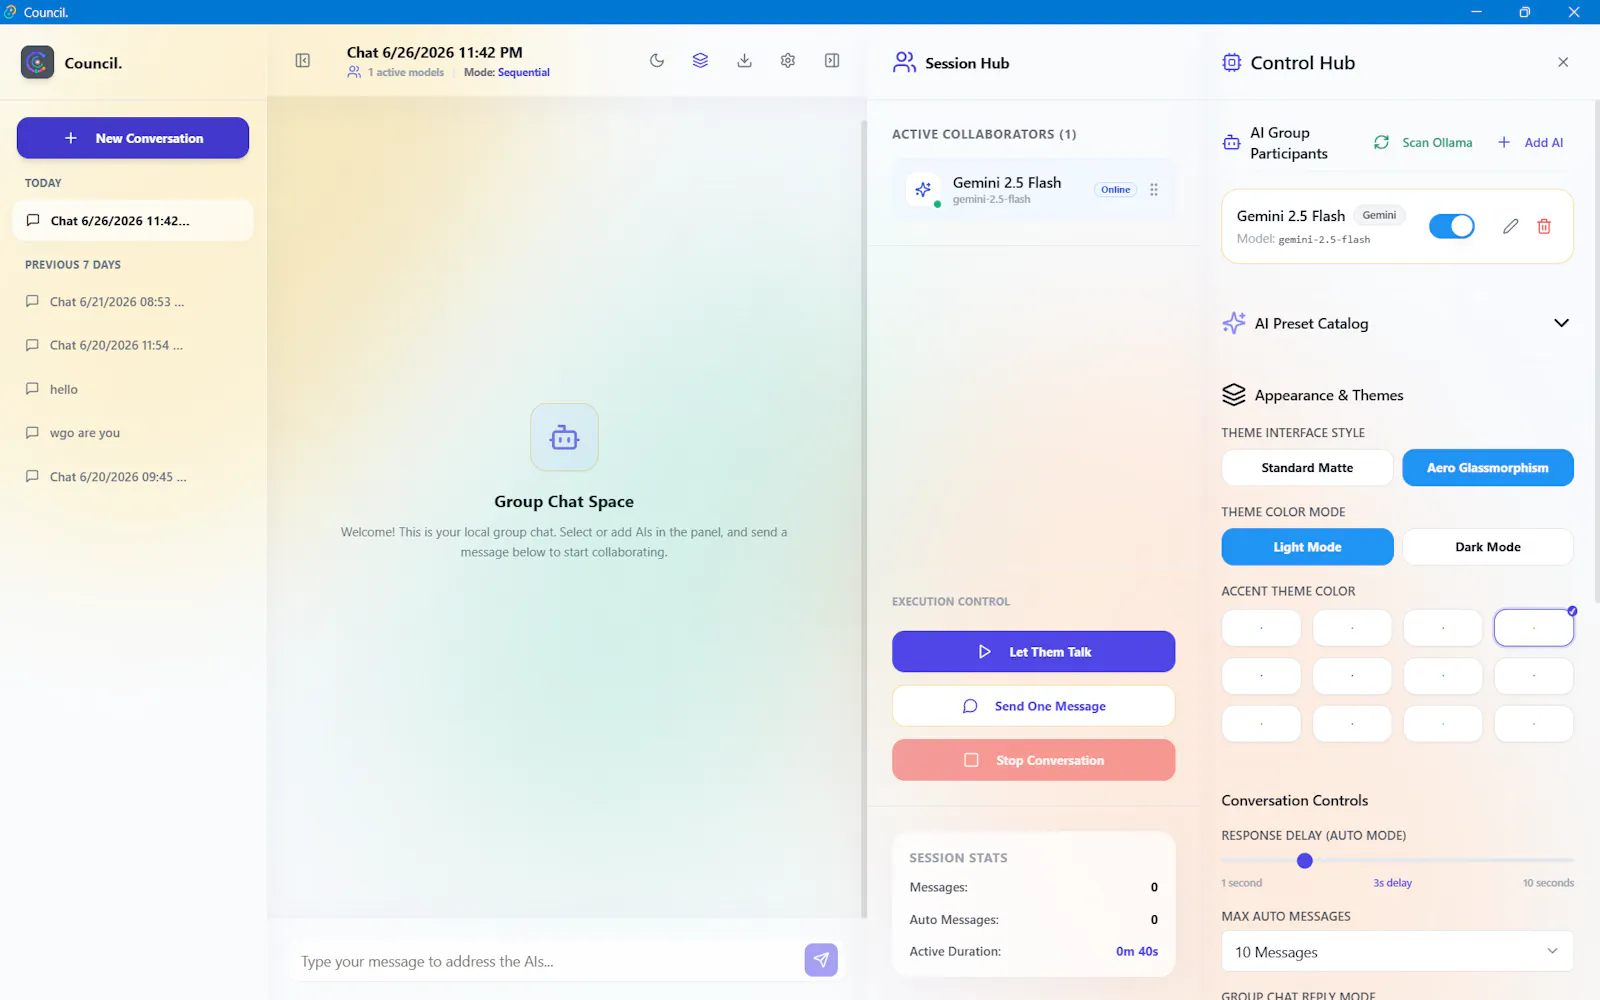Click the 'Chat 6/26/2026 11:42 PM' title
The height and width of the screenshot is (1000, 1600).
click(434, 52)
